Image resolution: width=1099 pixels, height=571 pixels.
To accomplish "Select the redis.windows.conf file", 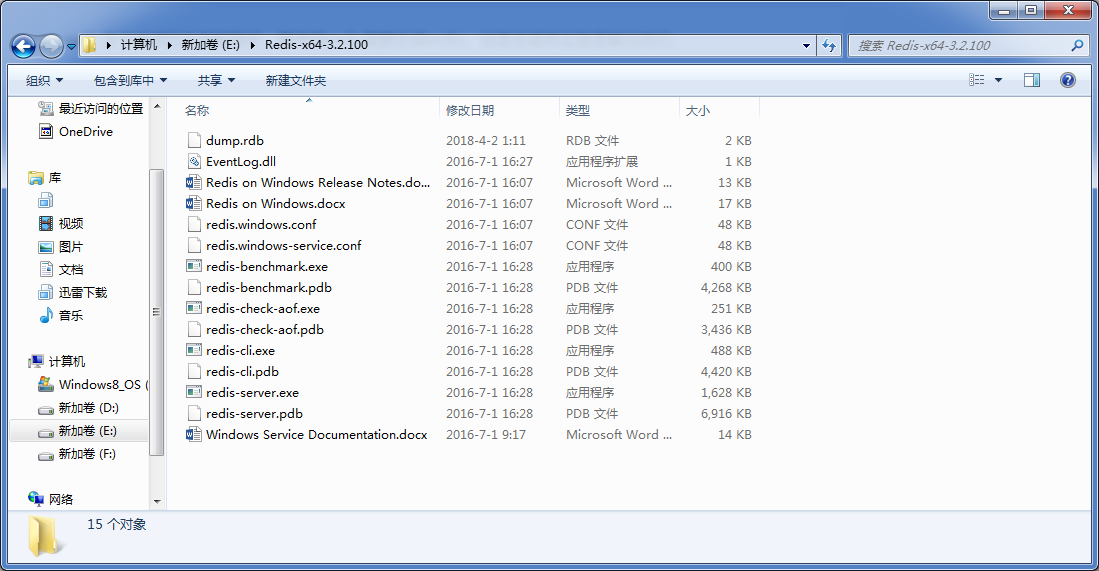I will [x=261, y=224].
